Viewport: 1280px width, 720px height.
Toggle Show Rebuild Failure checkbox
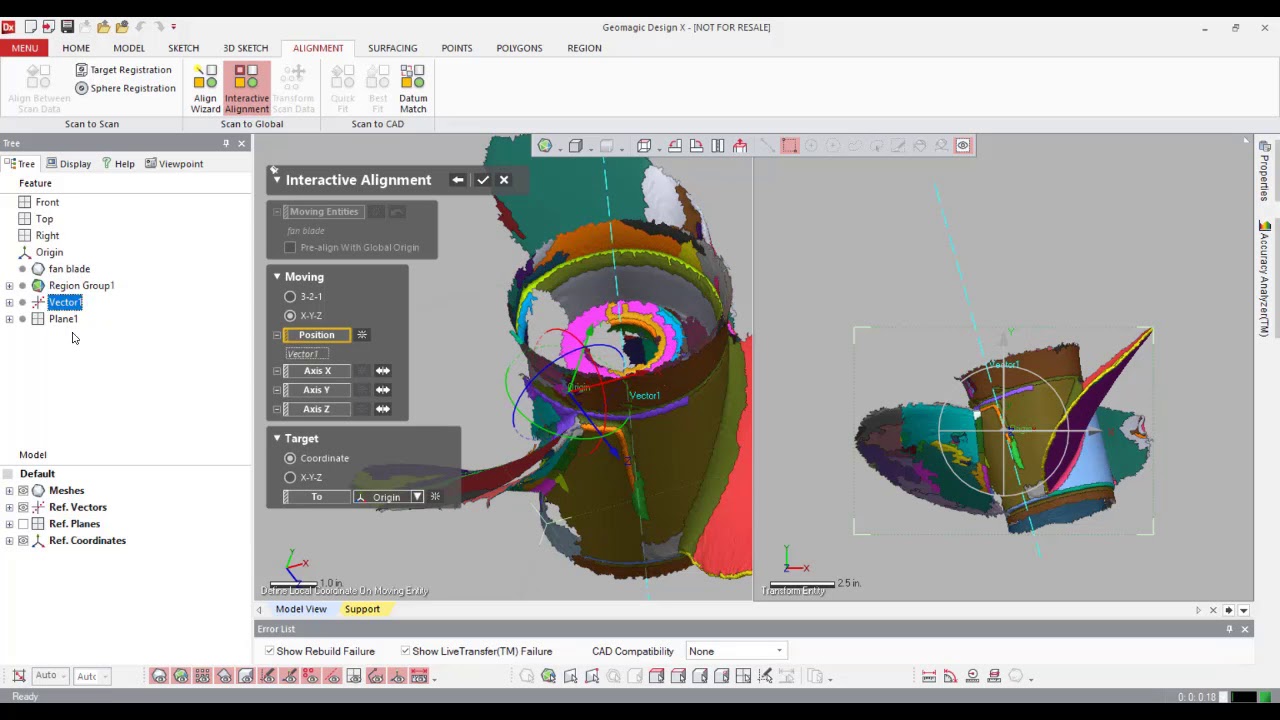point(269,651)
